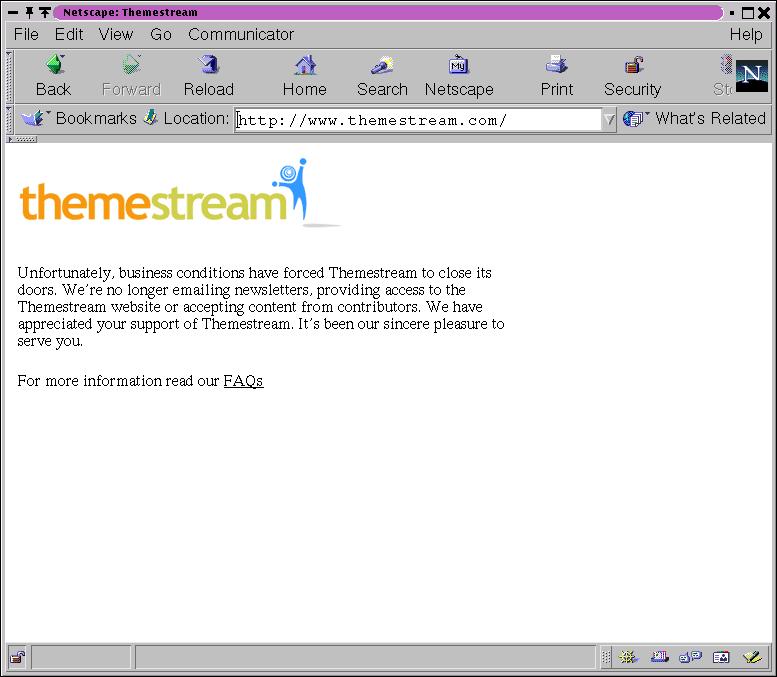Open the Communicator menu
The height and width of the screenshot is (677, 777).
[x=241, y=34]
